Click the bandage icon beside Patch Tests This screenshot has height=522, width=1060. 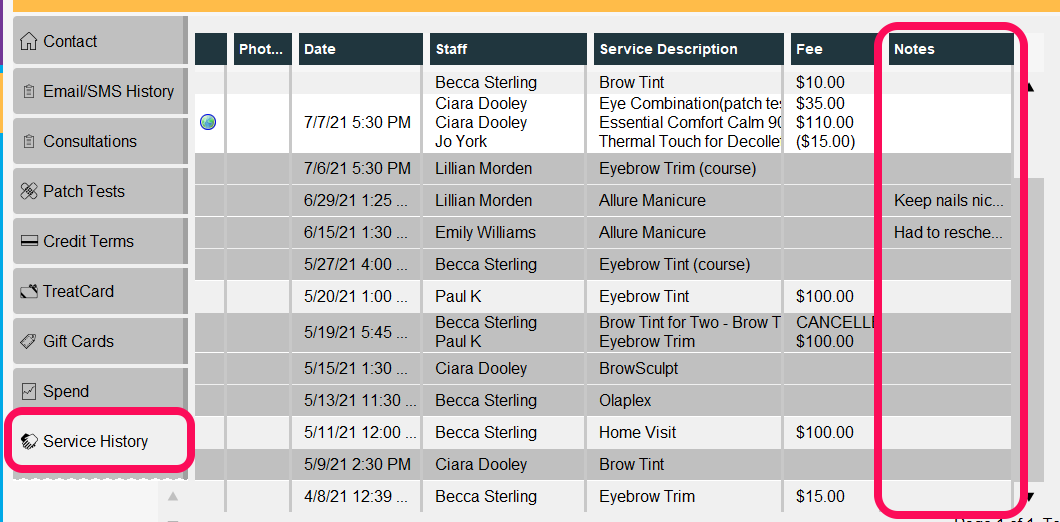point(28,192)
